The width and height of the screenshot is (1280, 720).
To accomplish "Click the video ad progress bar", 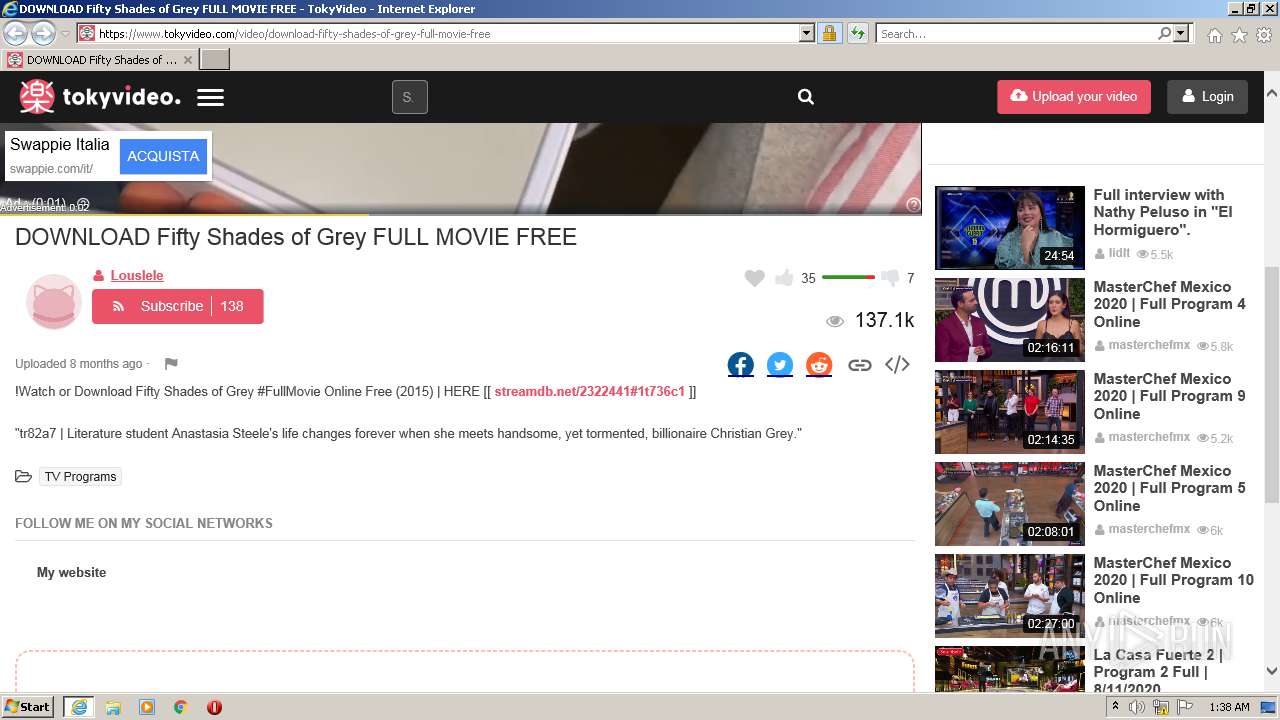I will (460, 214).
